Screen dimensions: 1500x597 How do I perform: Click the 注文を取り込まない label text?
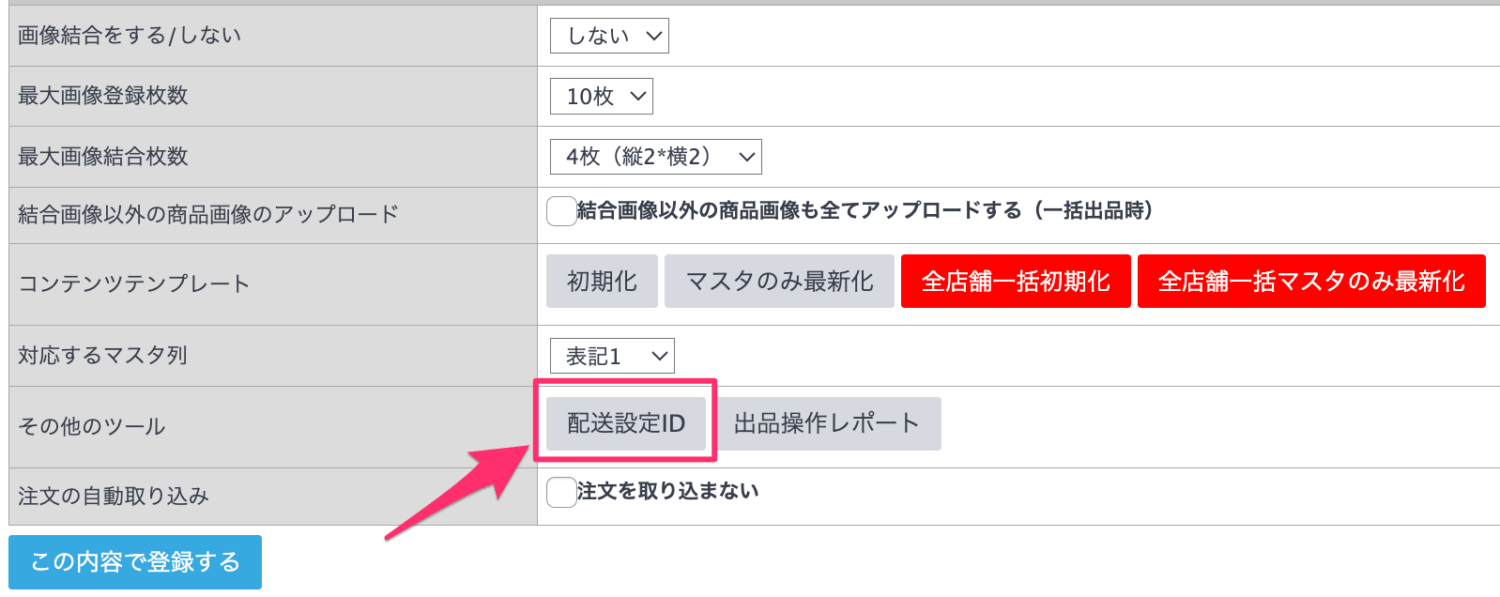(667, 491)
